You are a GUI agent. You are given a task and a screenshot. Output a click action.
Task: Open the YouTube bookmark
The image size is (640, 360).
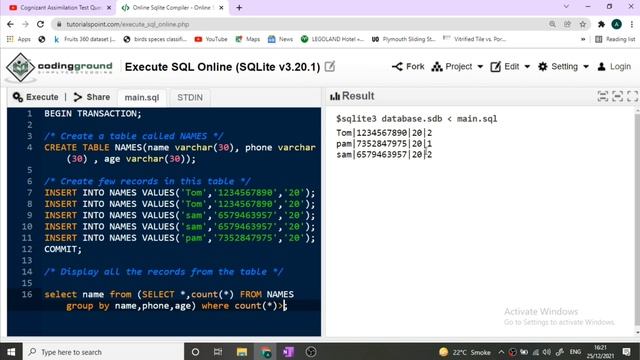tap(211, 39)
